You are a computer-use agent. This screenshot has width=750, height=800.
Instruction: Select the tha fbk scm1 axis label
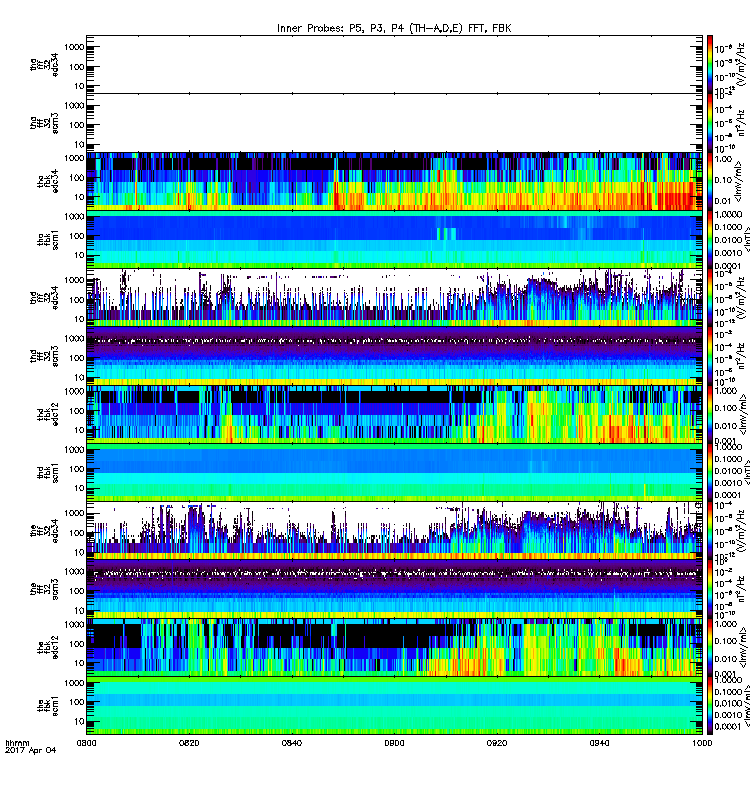[47, 240]
